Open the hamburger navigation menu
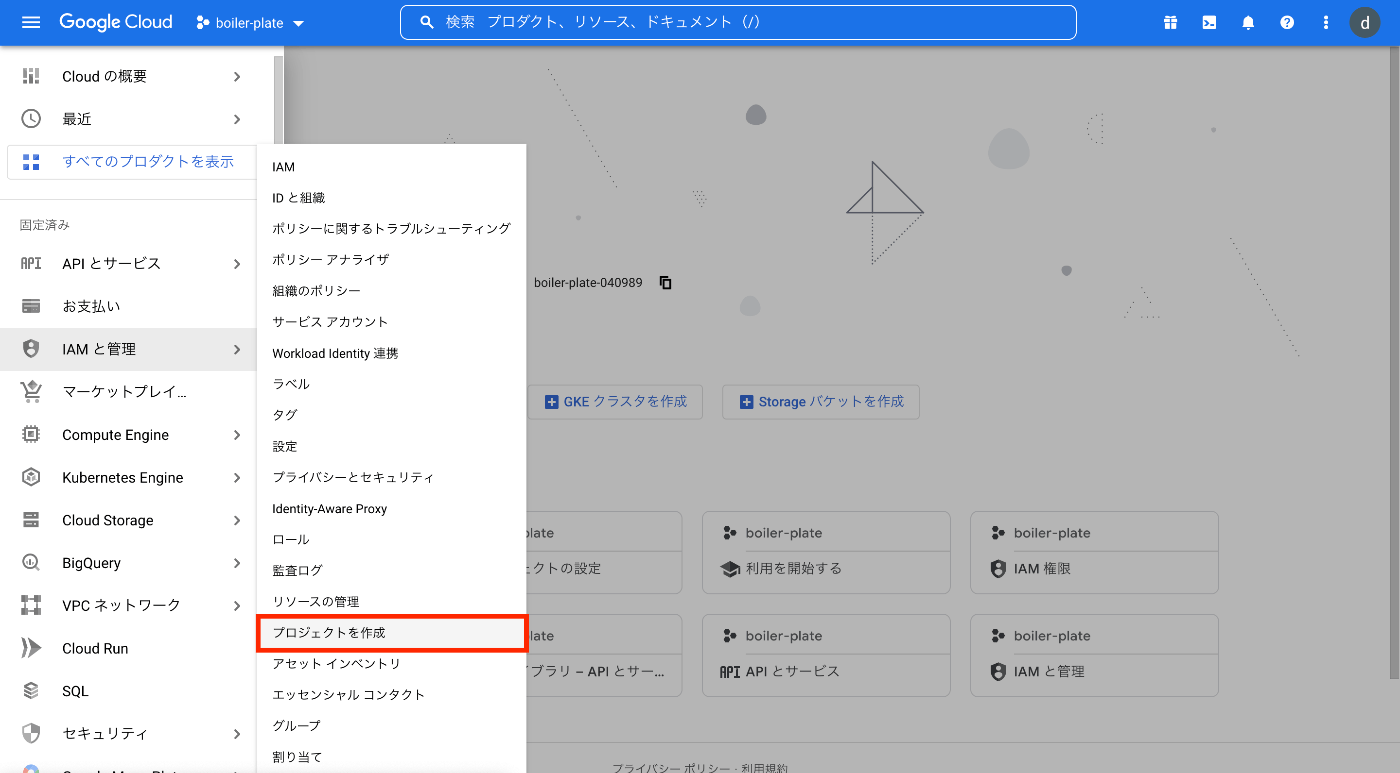 (31, 22)
